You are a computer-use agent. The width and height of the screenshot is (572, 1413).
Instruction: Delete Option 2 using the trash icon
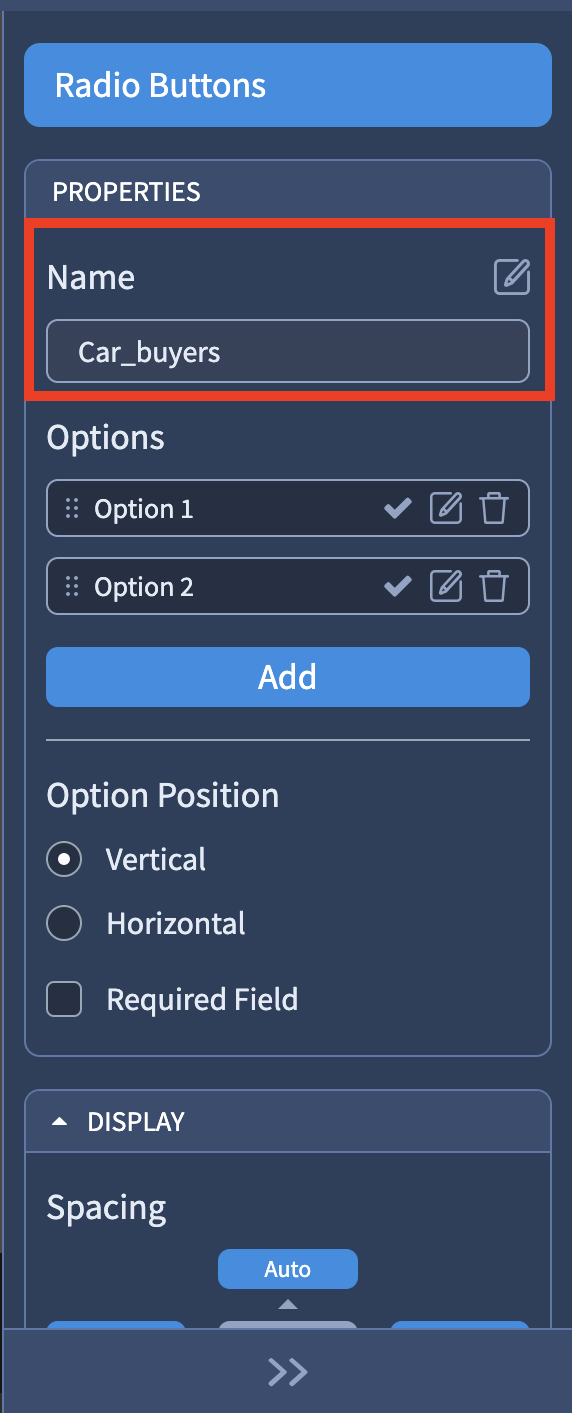pos(494,586)
